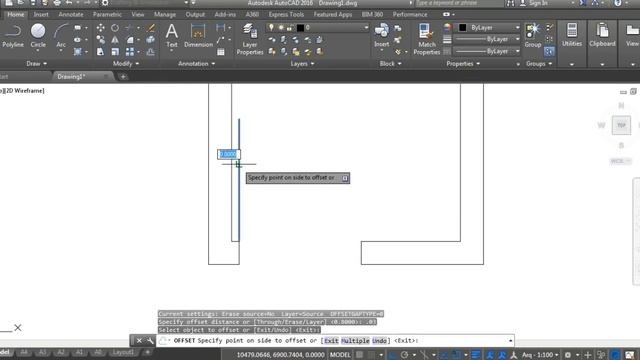Choose Exit option in command line
The height and width of the screenshot is (360, 640).
click(331, 340)
